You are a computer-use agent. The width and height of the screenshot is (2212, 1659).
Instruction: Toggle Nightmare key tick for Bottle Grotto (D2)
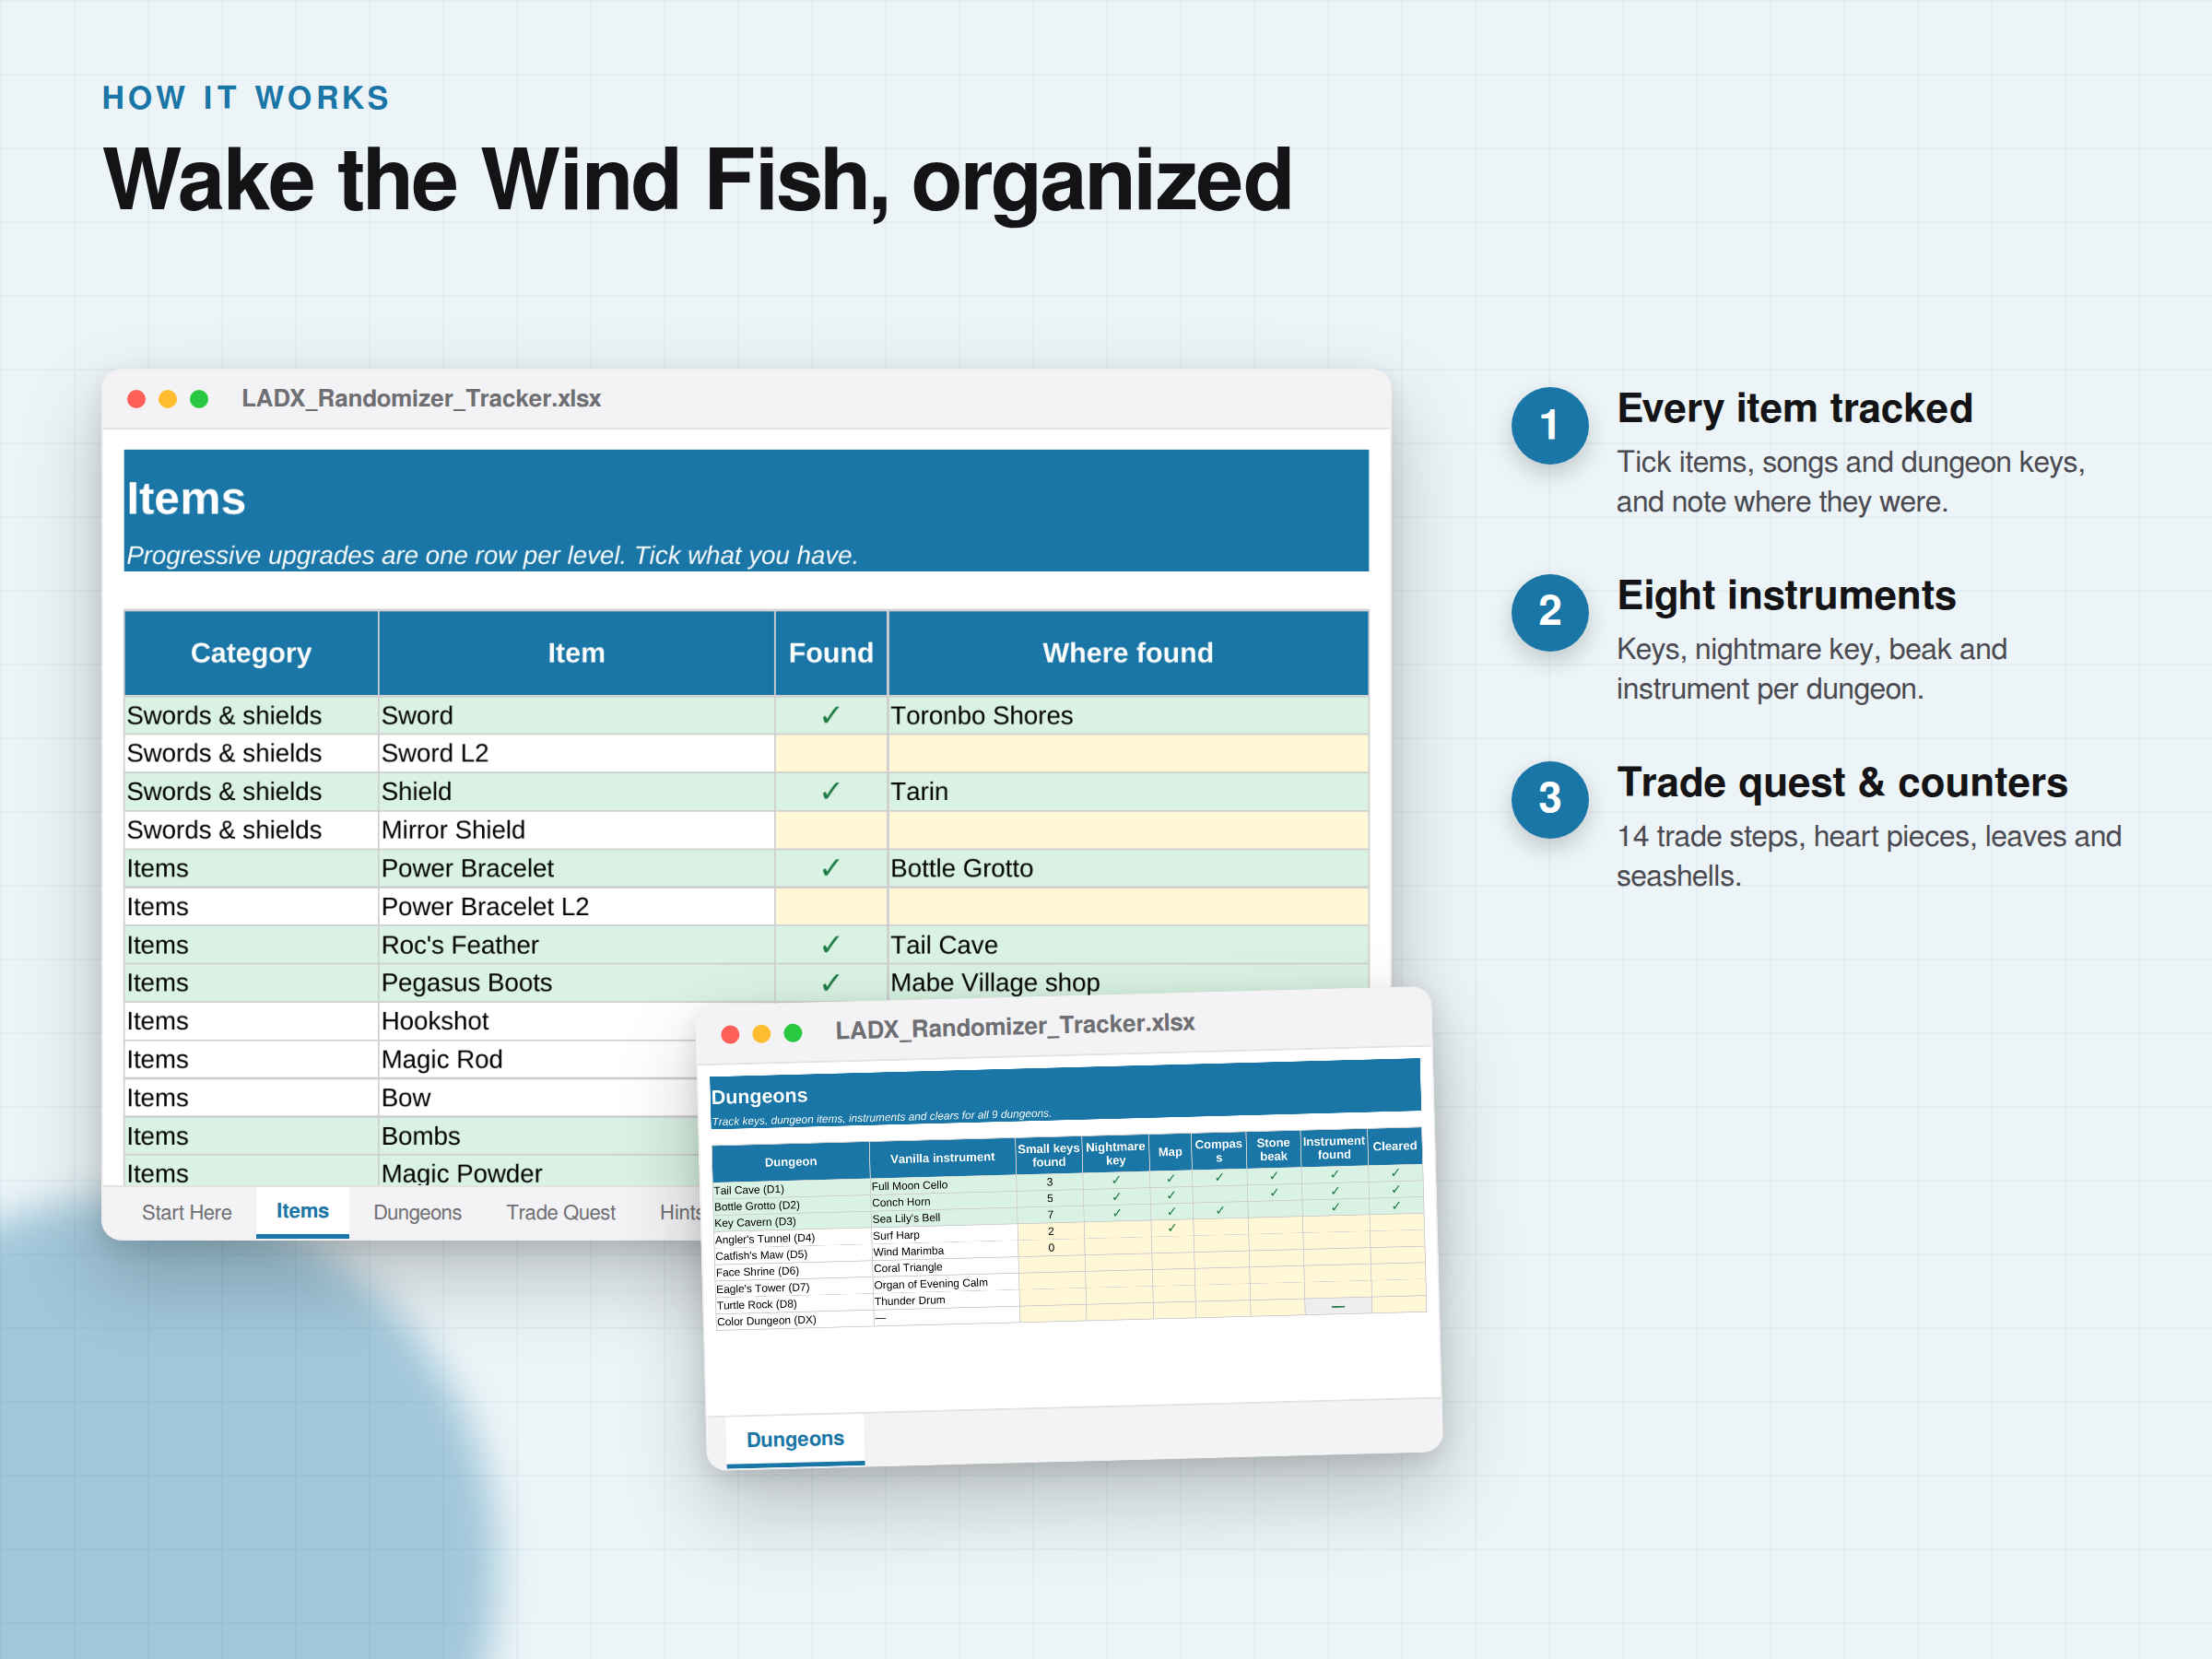click(x=1116, y=1196)
